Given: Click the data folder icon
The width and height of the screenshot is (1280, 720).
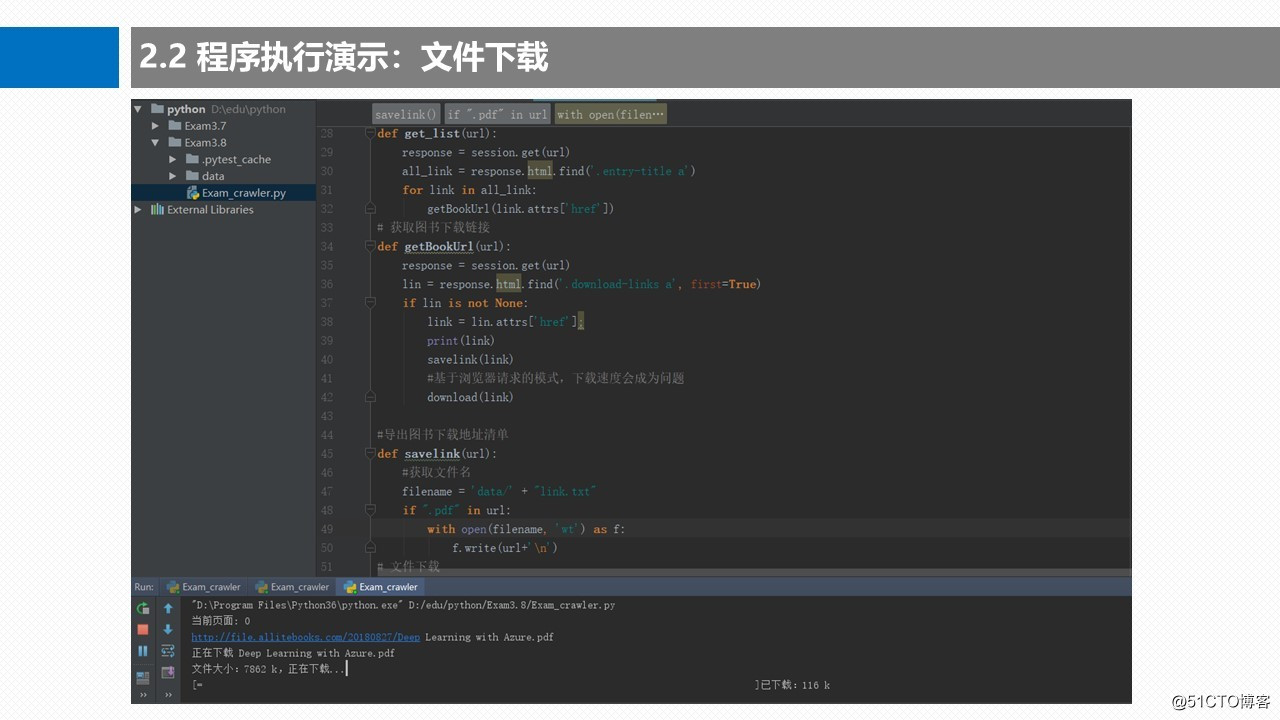Looking at the screenshot, I should pos(191,176).
